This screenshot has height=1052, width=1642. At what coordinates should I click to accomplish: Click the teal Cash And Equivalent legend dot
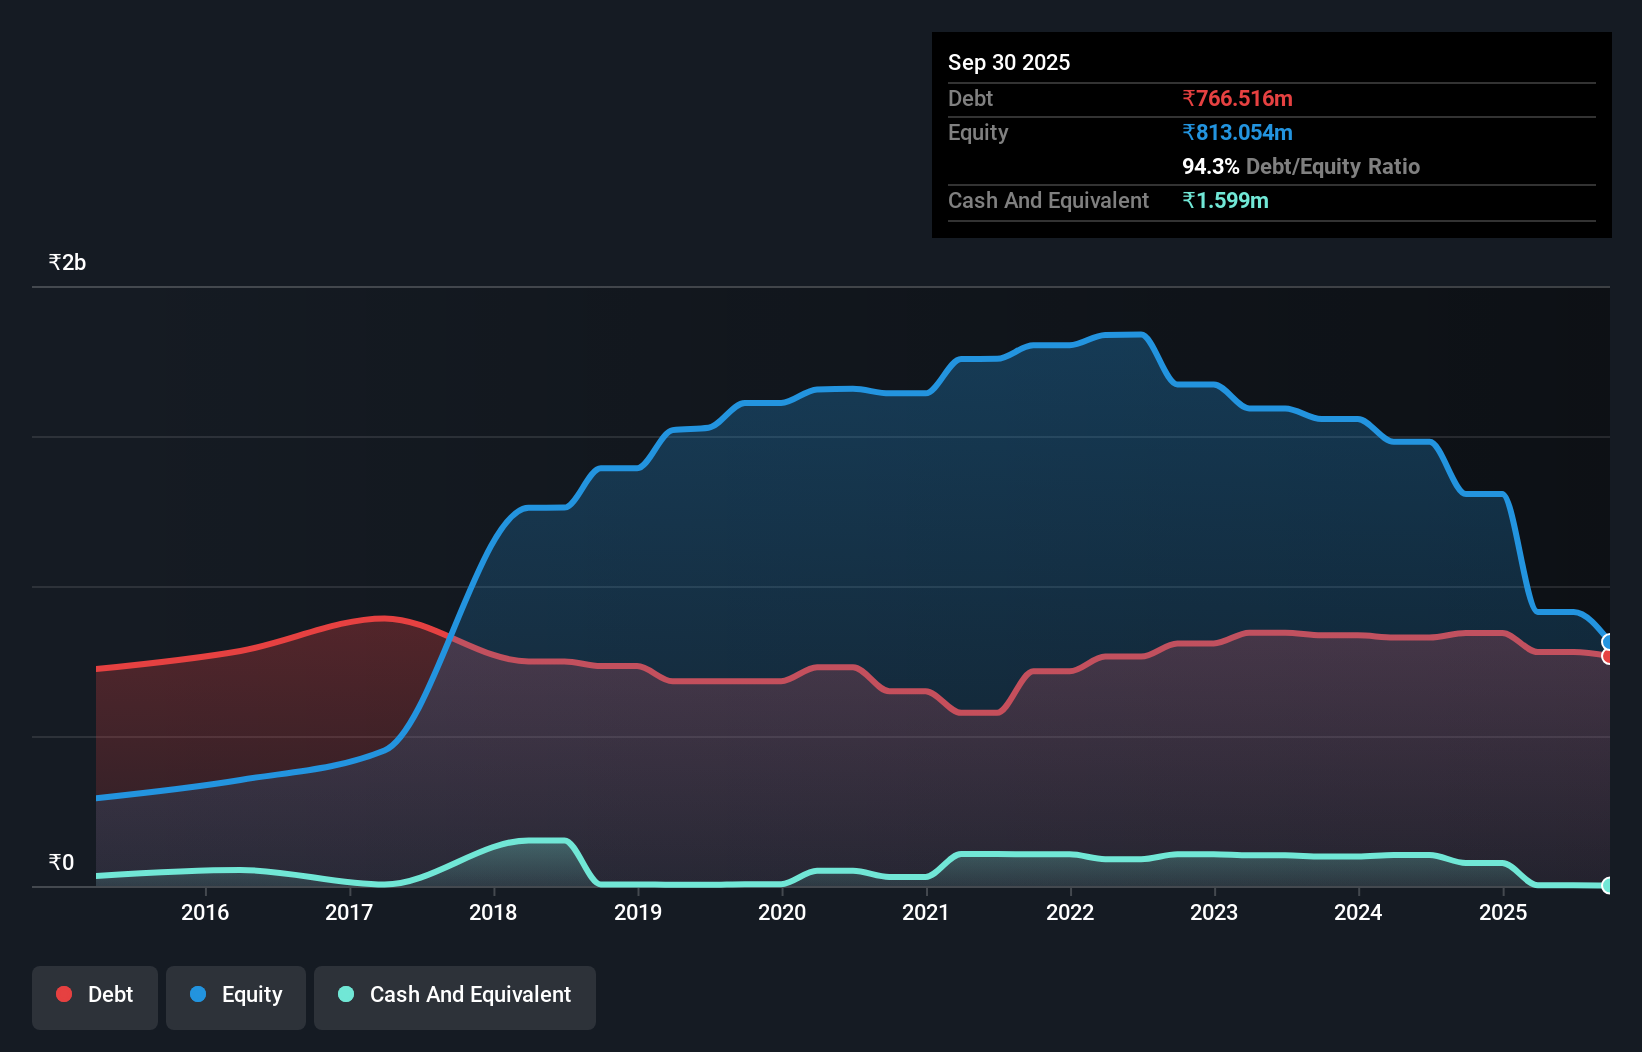(345, 994)
